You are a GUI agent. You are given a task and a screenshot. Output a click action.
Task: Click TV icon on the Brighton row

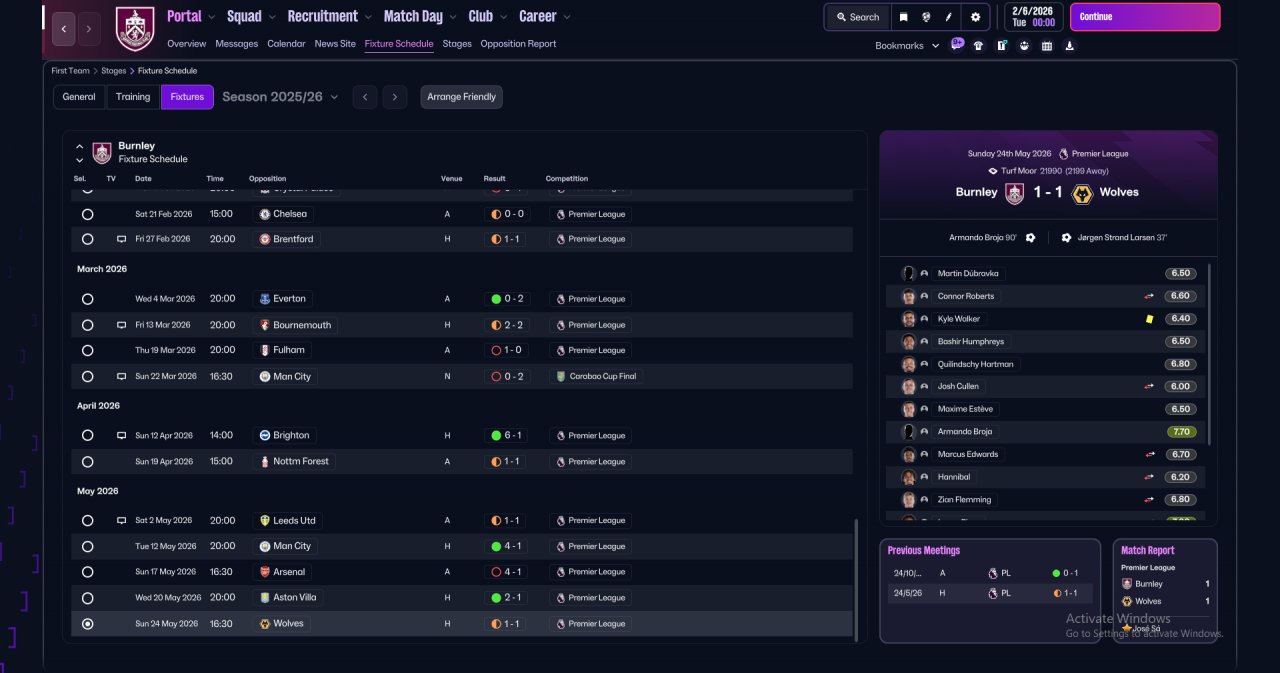coord(121,436)
